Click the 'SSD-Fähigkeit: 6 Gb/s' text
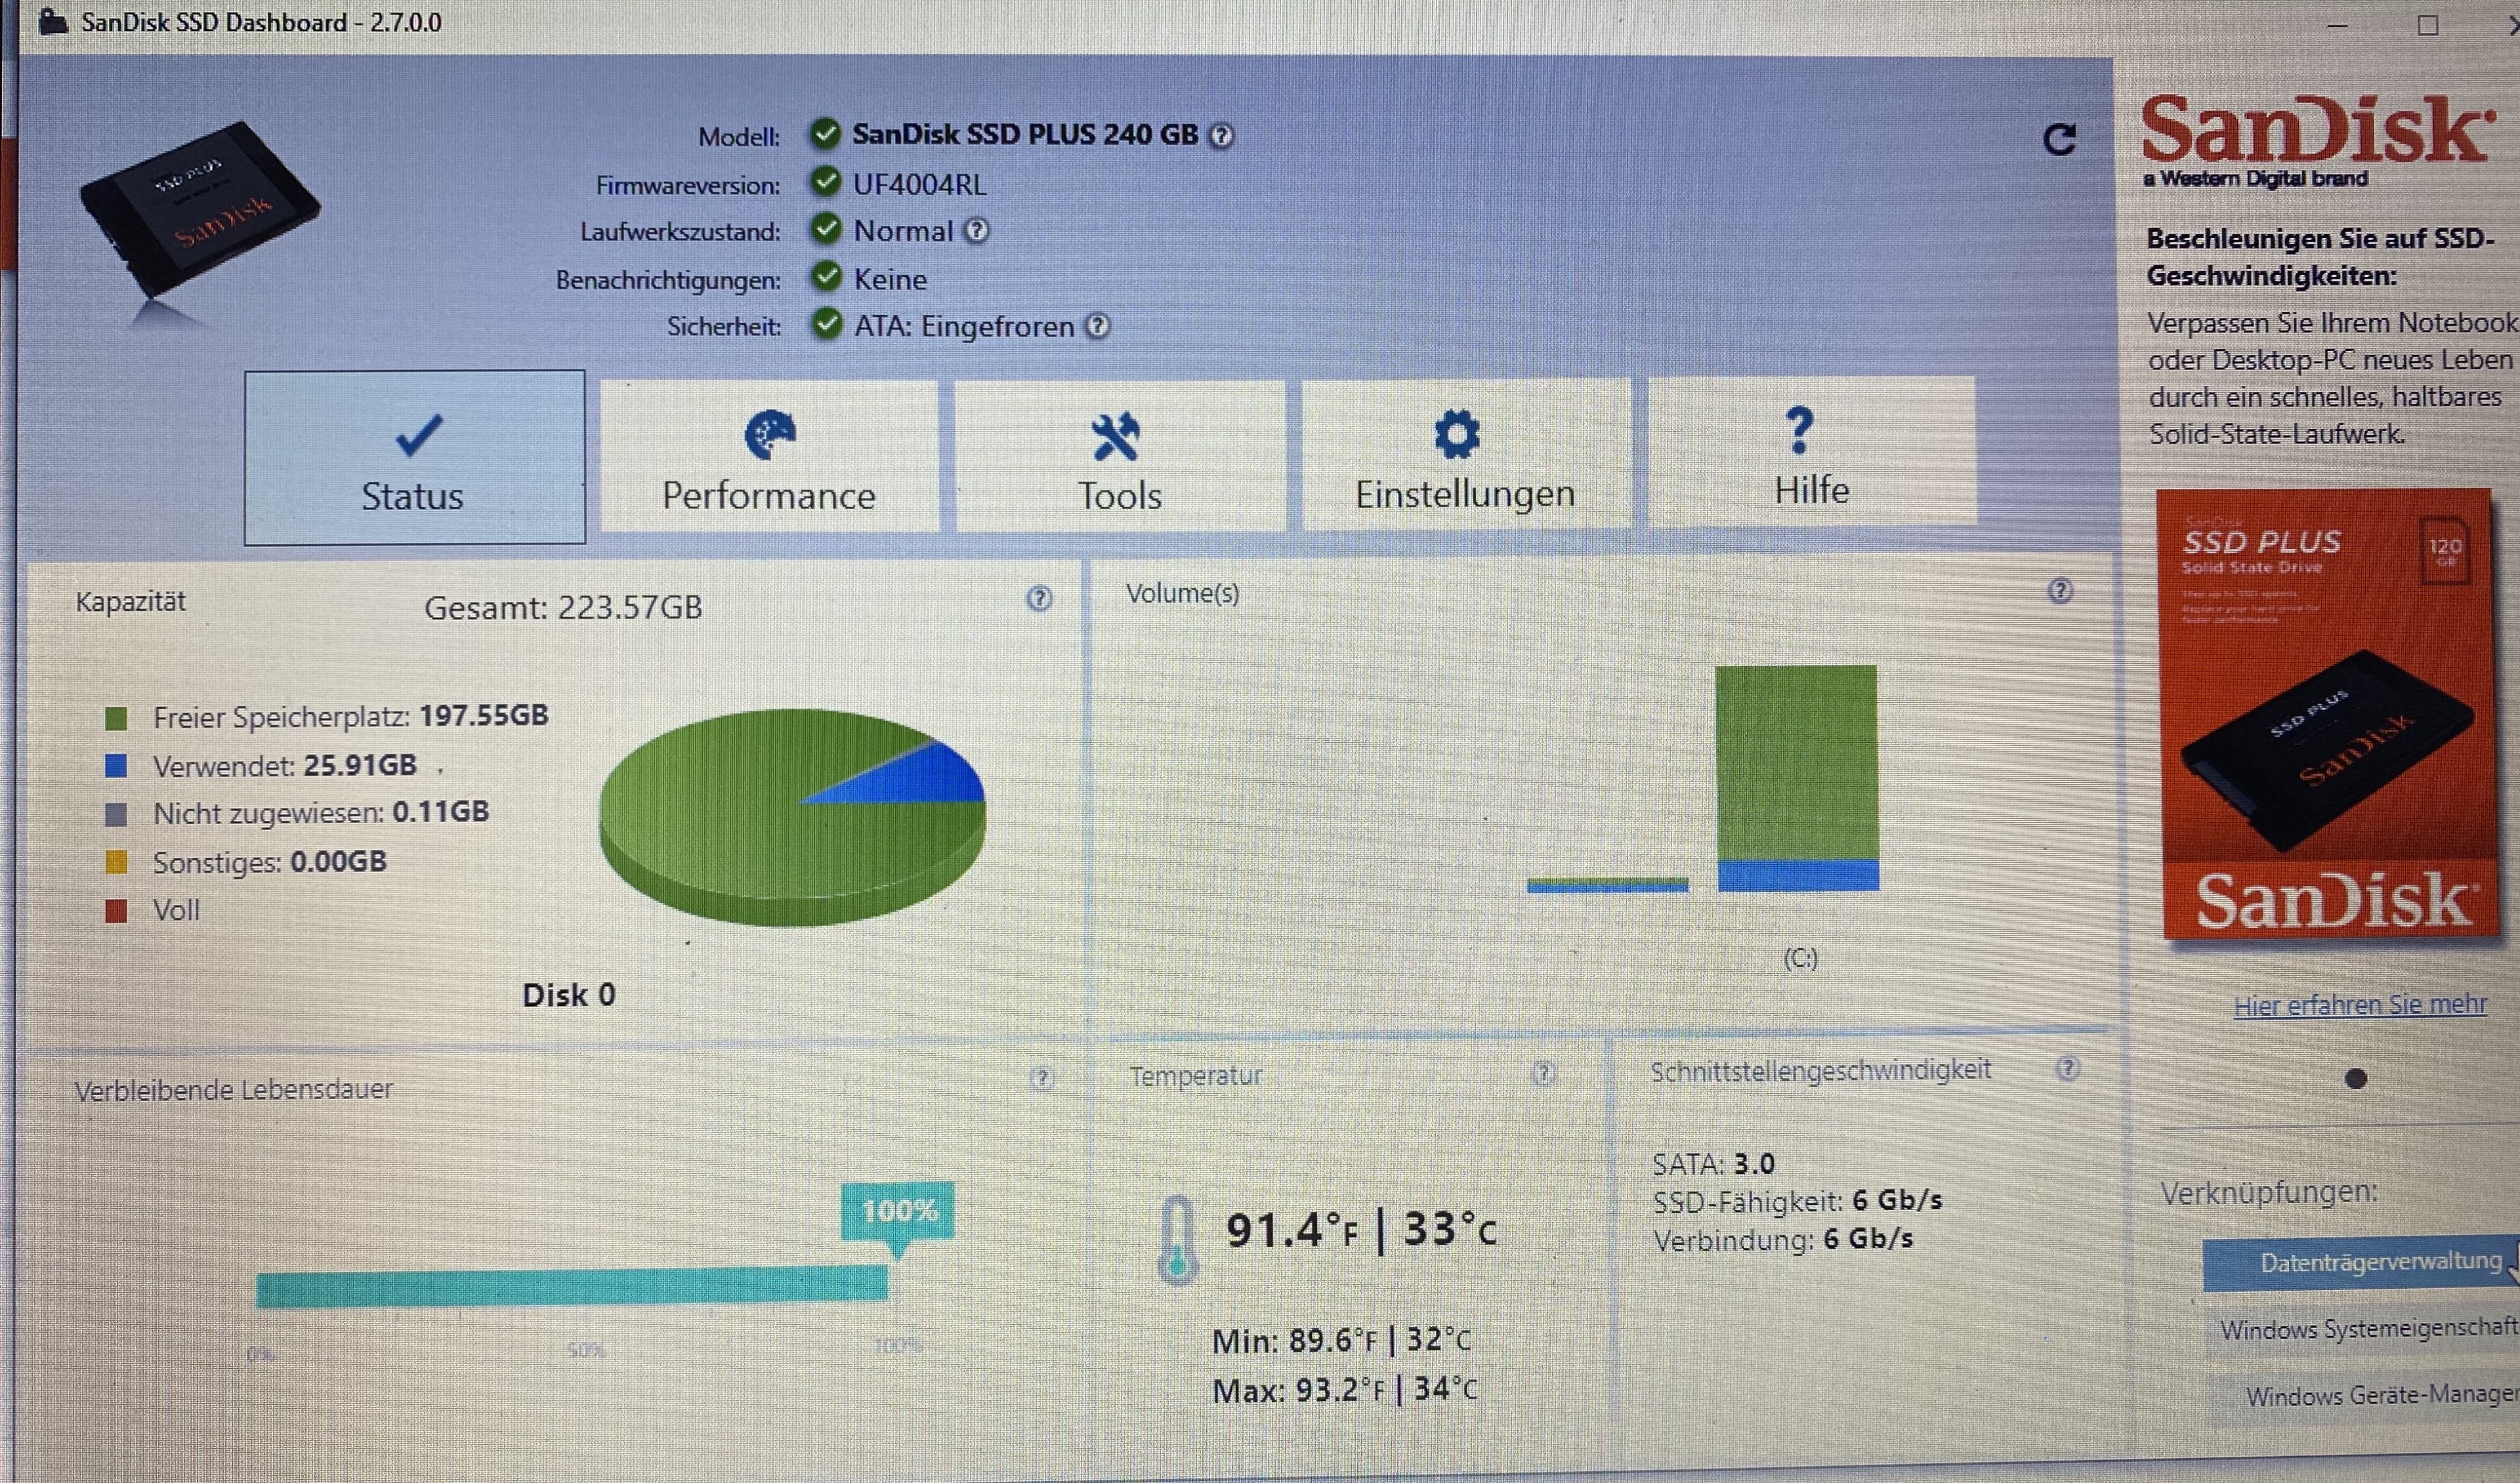Image resolution: width=2520 pixels, height=1483 pixels. click(1797, 1201)
